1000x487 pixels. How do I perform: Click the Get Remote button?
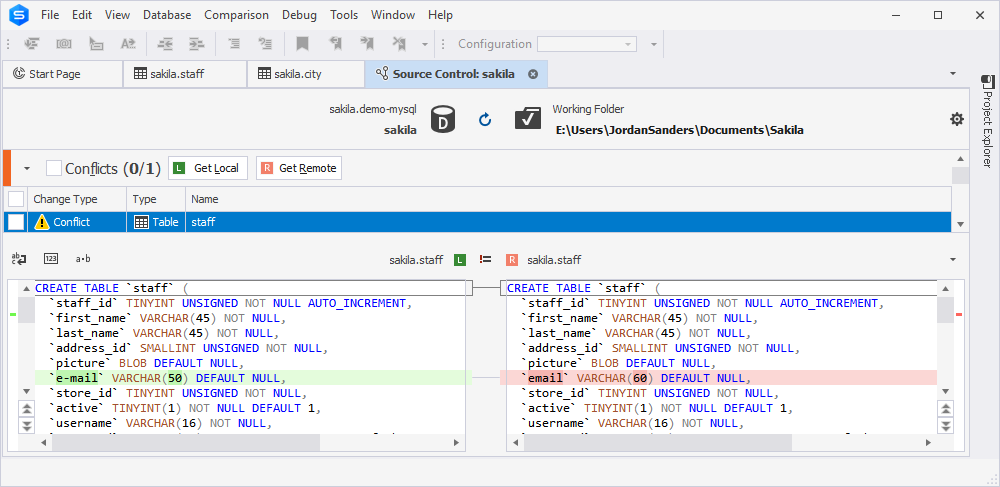(298, 168)
